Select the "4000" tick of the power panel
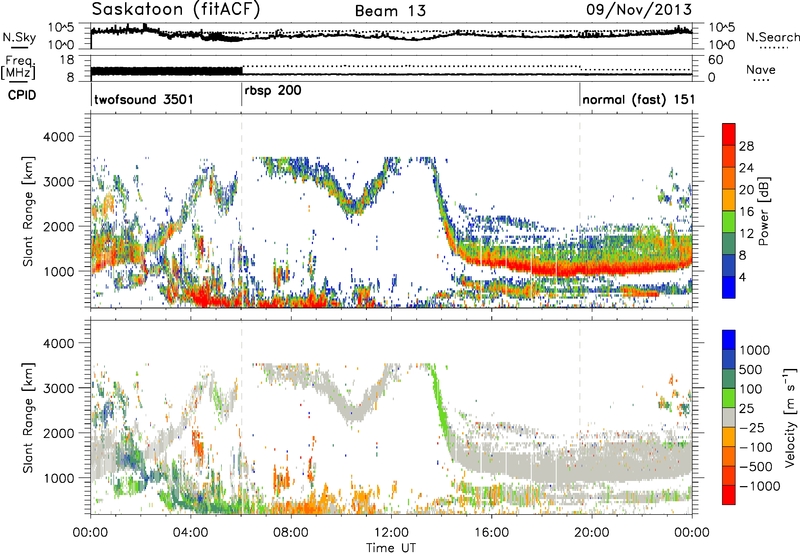 58,137
